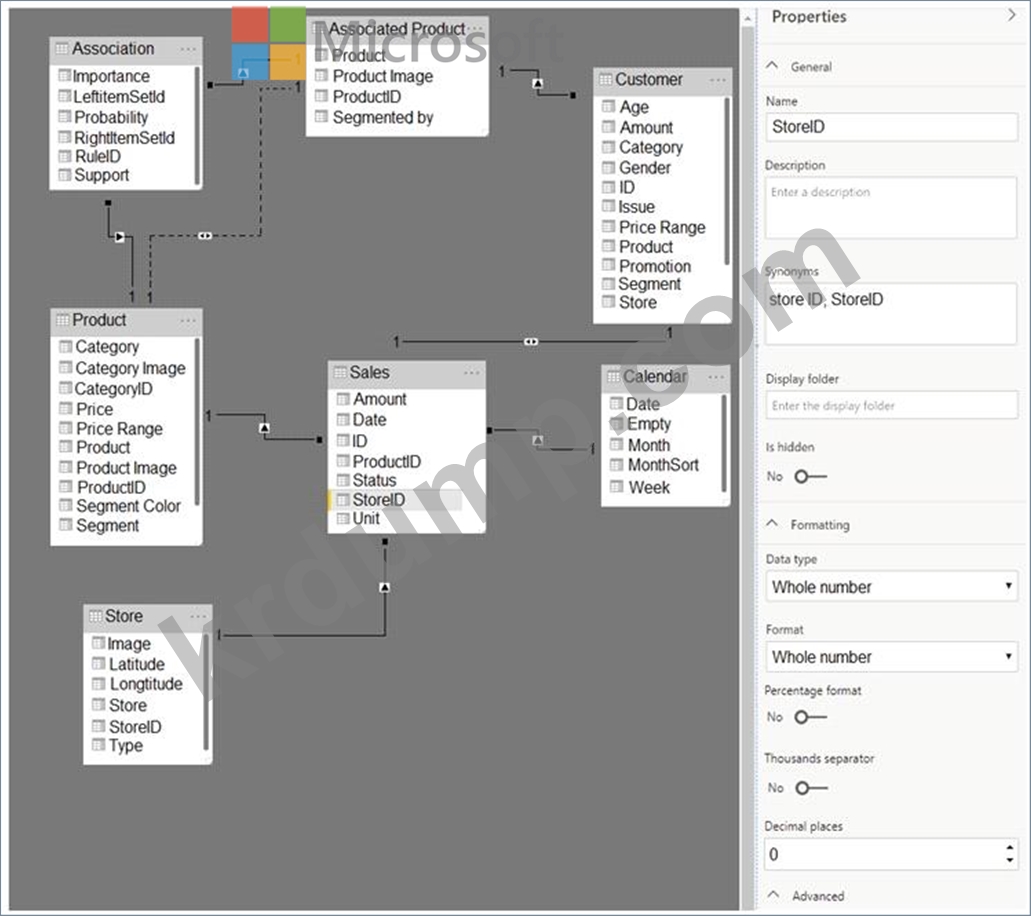Select the RuleID field in Association

[x=97, y=157]
